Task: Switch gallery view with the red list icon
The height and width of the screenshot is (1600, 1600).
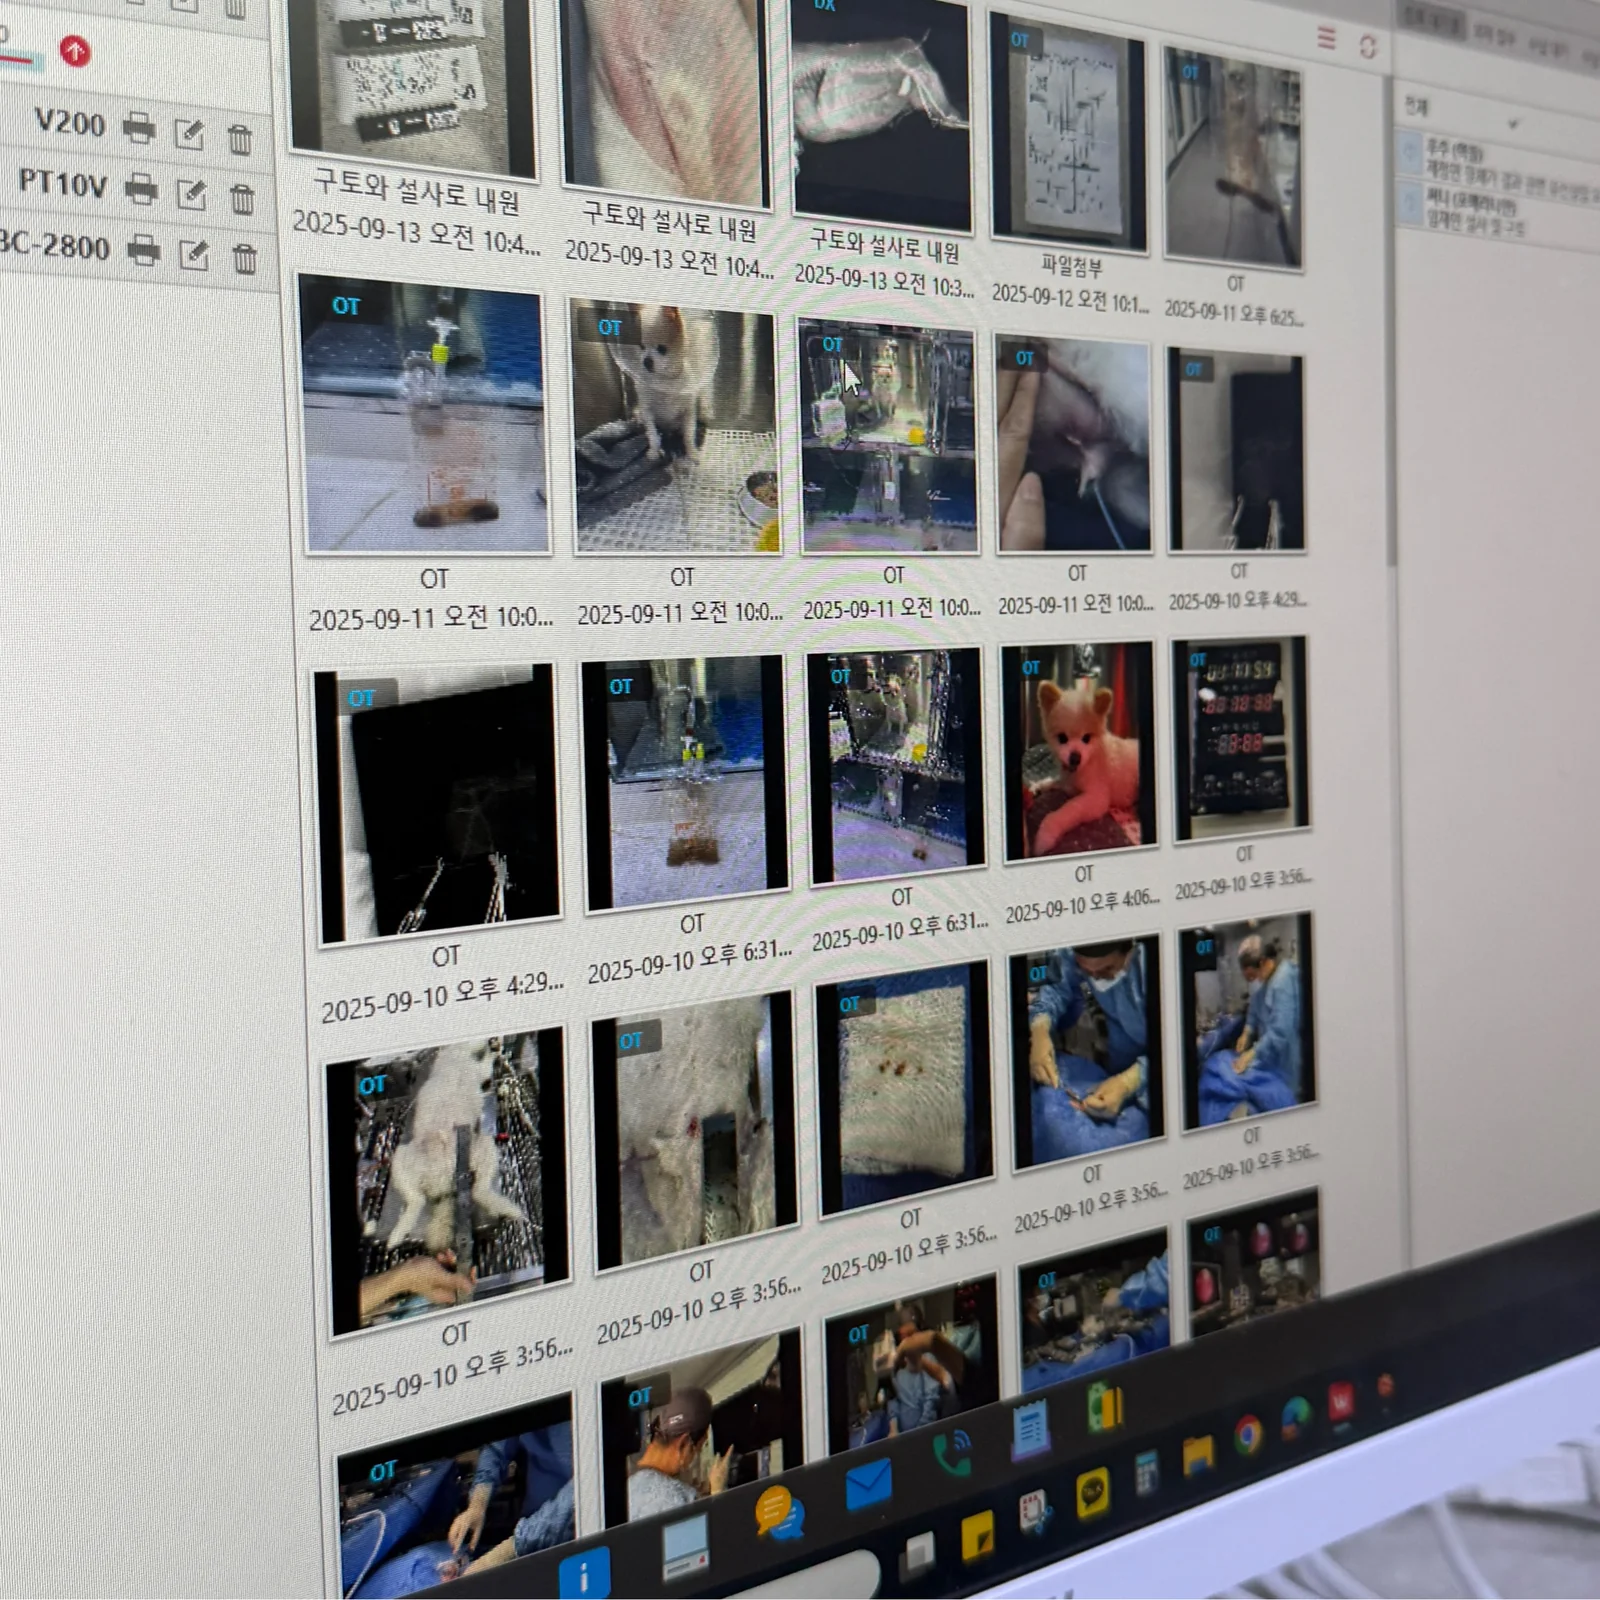Action: (1327, 38)
